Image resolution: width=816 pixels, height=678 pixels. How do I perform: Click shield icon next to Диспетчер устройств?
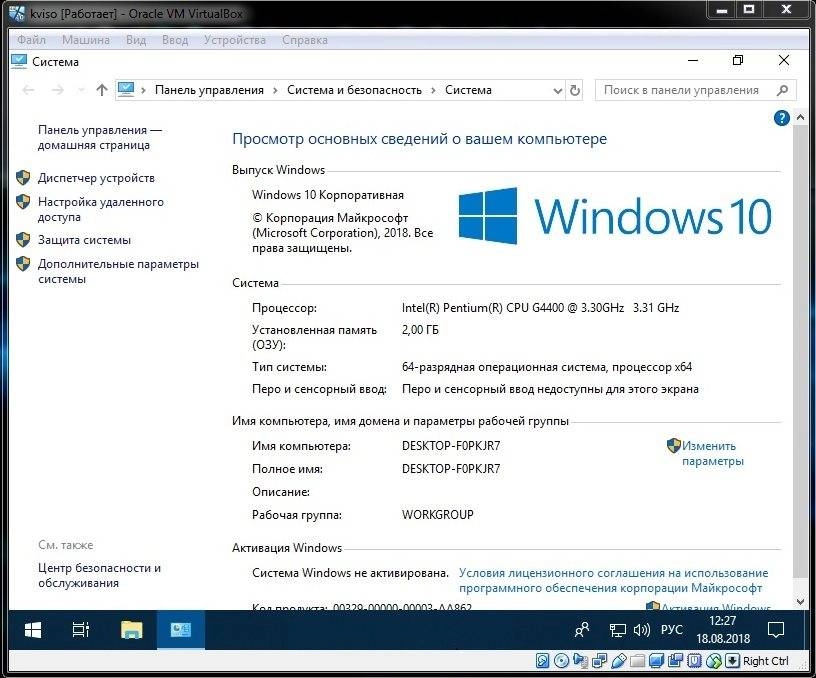click(x=23, y=177)
